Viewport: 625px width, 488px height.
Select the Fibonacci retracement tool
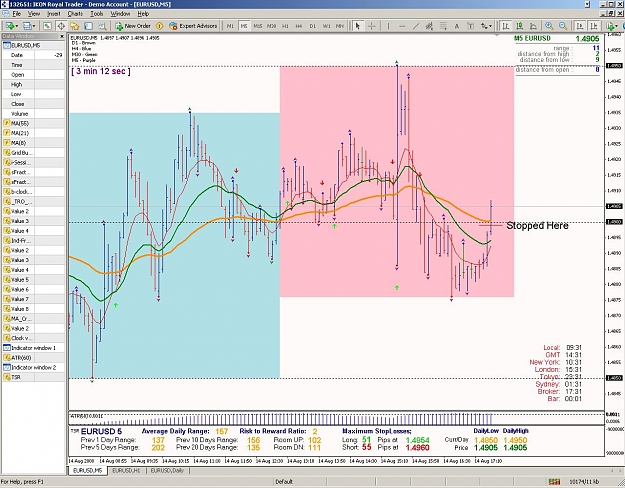(443, 26)
